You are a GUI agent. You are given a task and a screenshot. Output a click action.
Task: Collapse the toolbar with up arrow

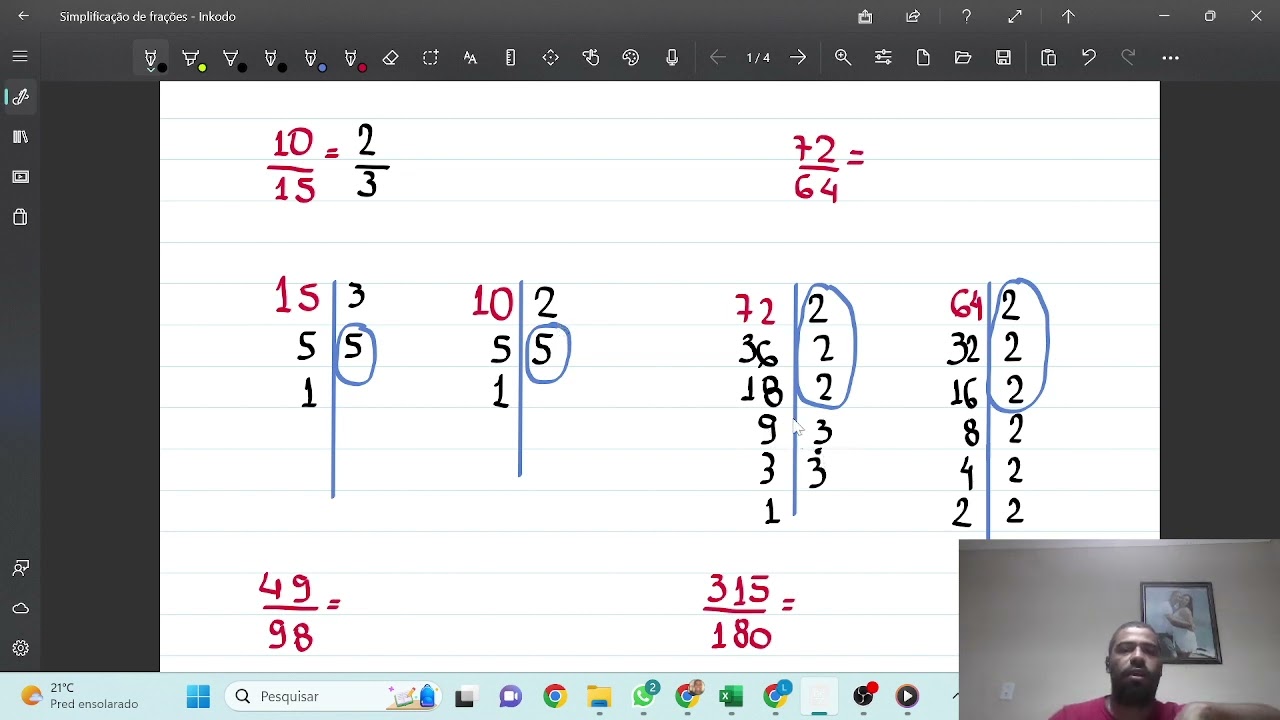[1068, 16]
